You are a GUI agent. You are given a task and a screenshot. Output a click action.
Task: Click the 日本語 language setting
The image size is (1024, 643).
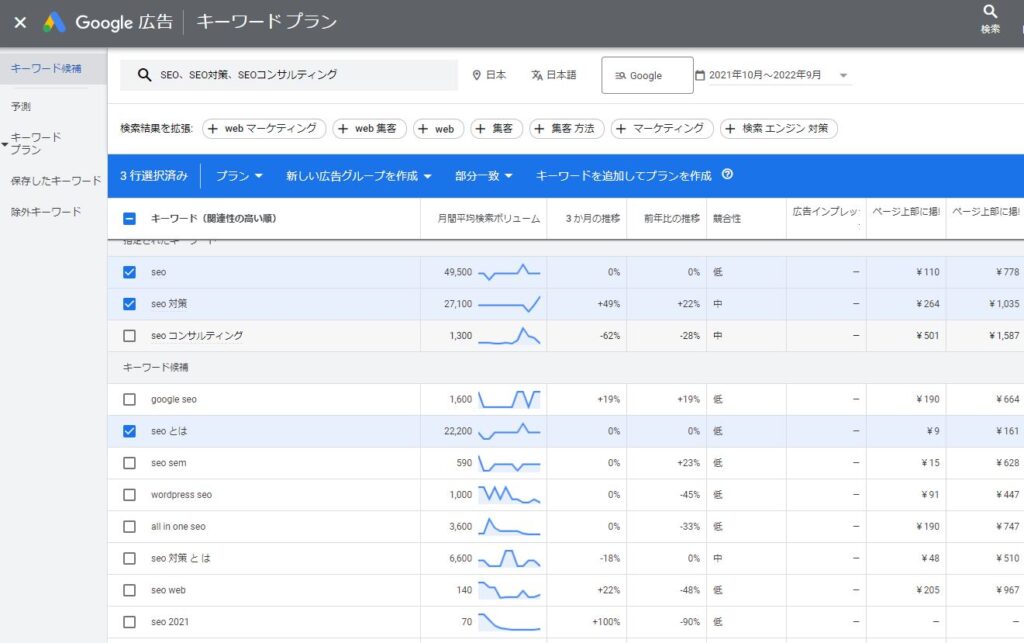coord(554,75)
